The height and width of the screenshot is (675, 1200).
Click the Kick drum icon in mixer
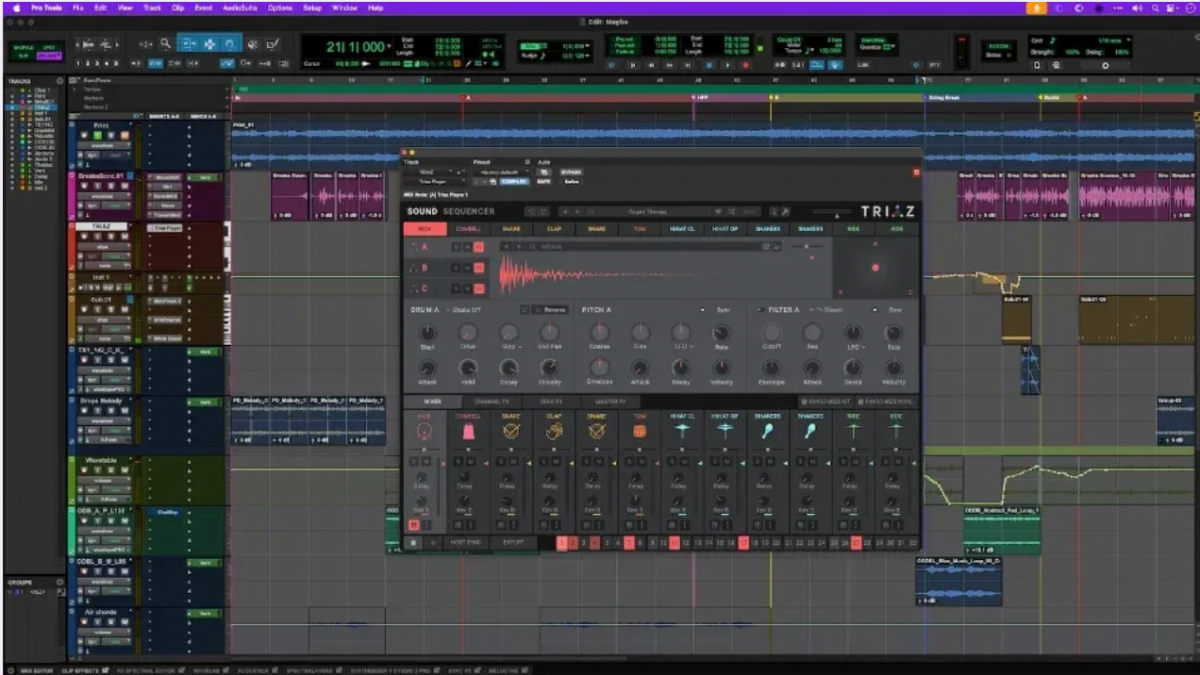(425, 431)
